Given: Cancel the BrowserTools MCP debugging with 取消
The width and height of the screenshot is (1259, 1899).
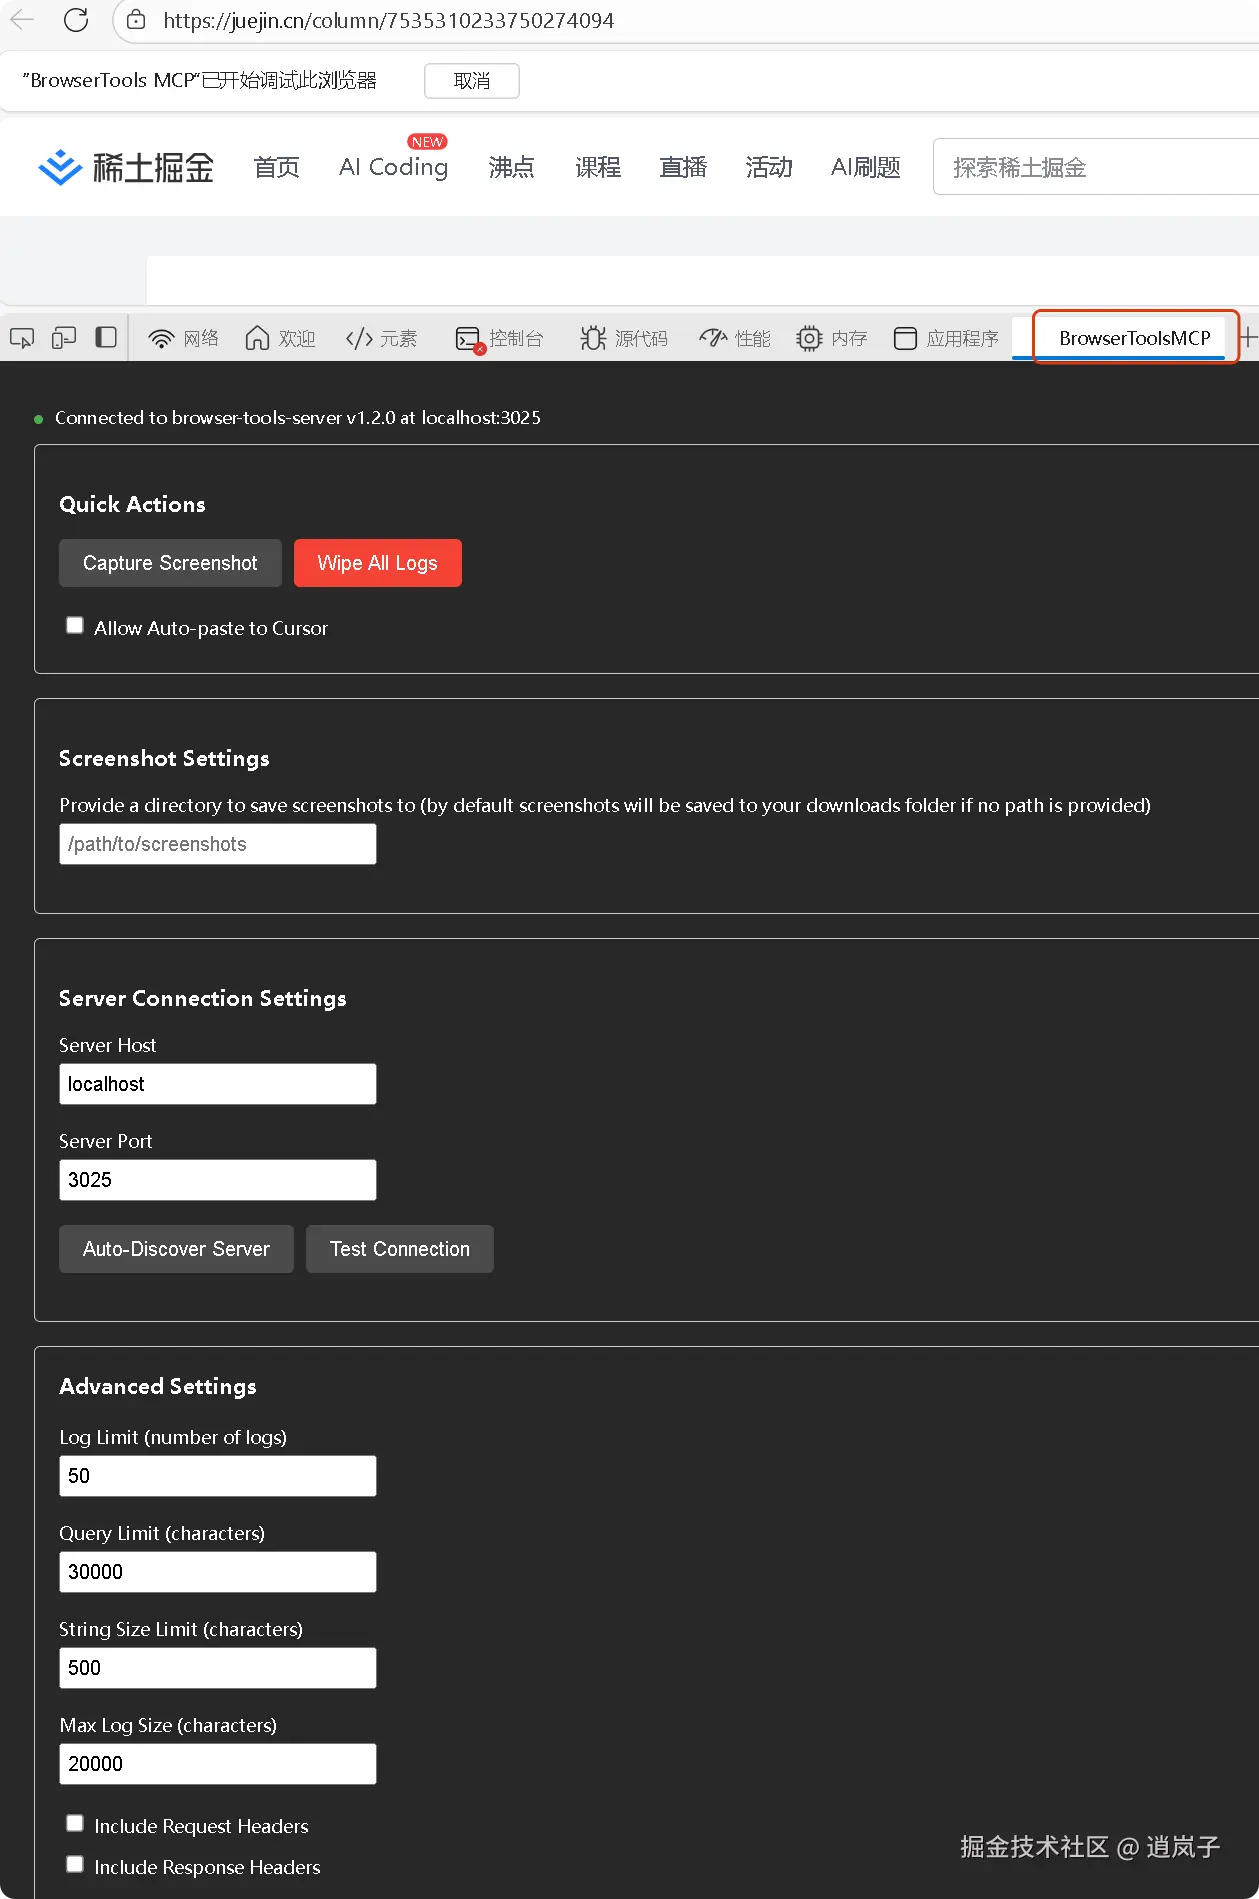Looking at the screenshot, I should (x=472, y=81).
